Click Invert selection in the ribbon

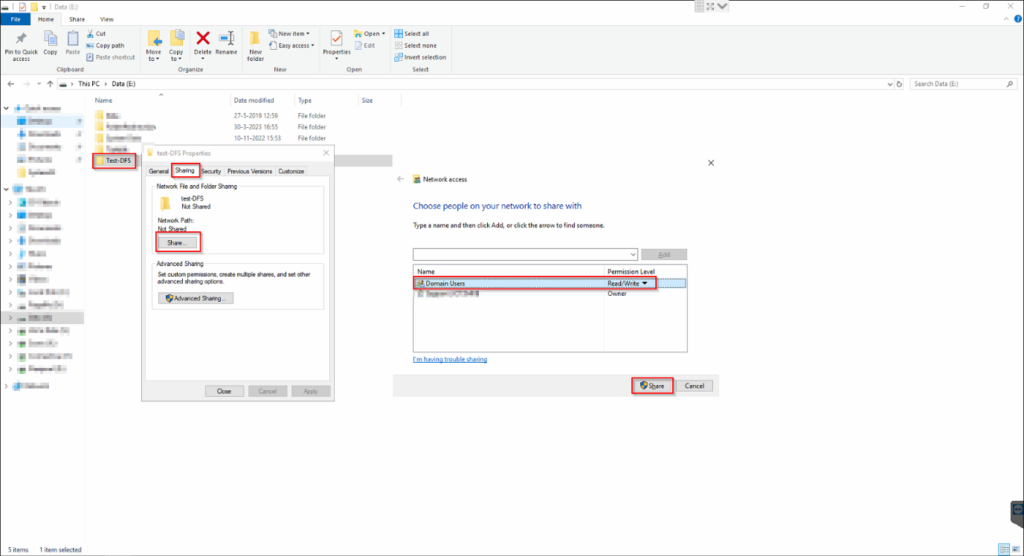coord(425,57)
